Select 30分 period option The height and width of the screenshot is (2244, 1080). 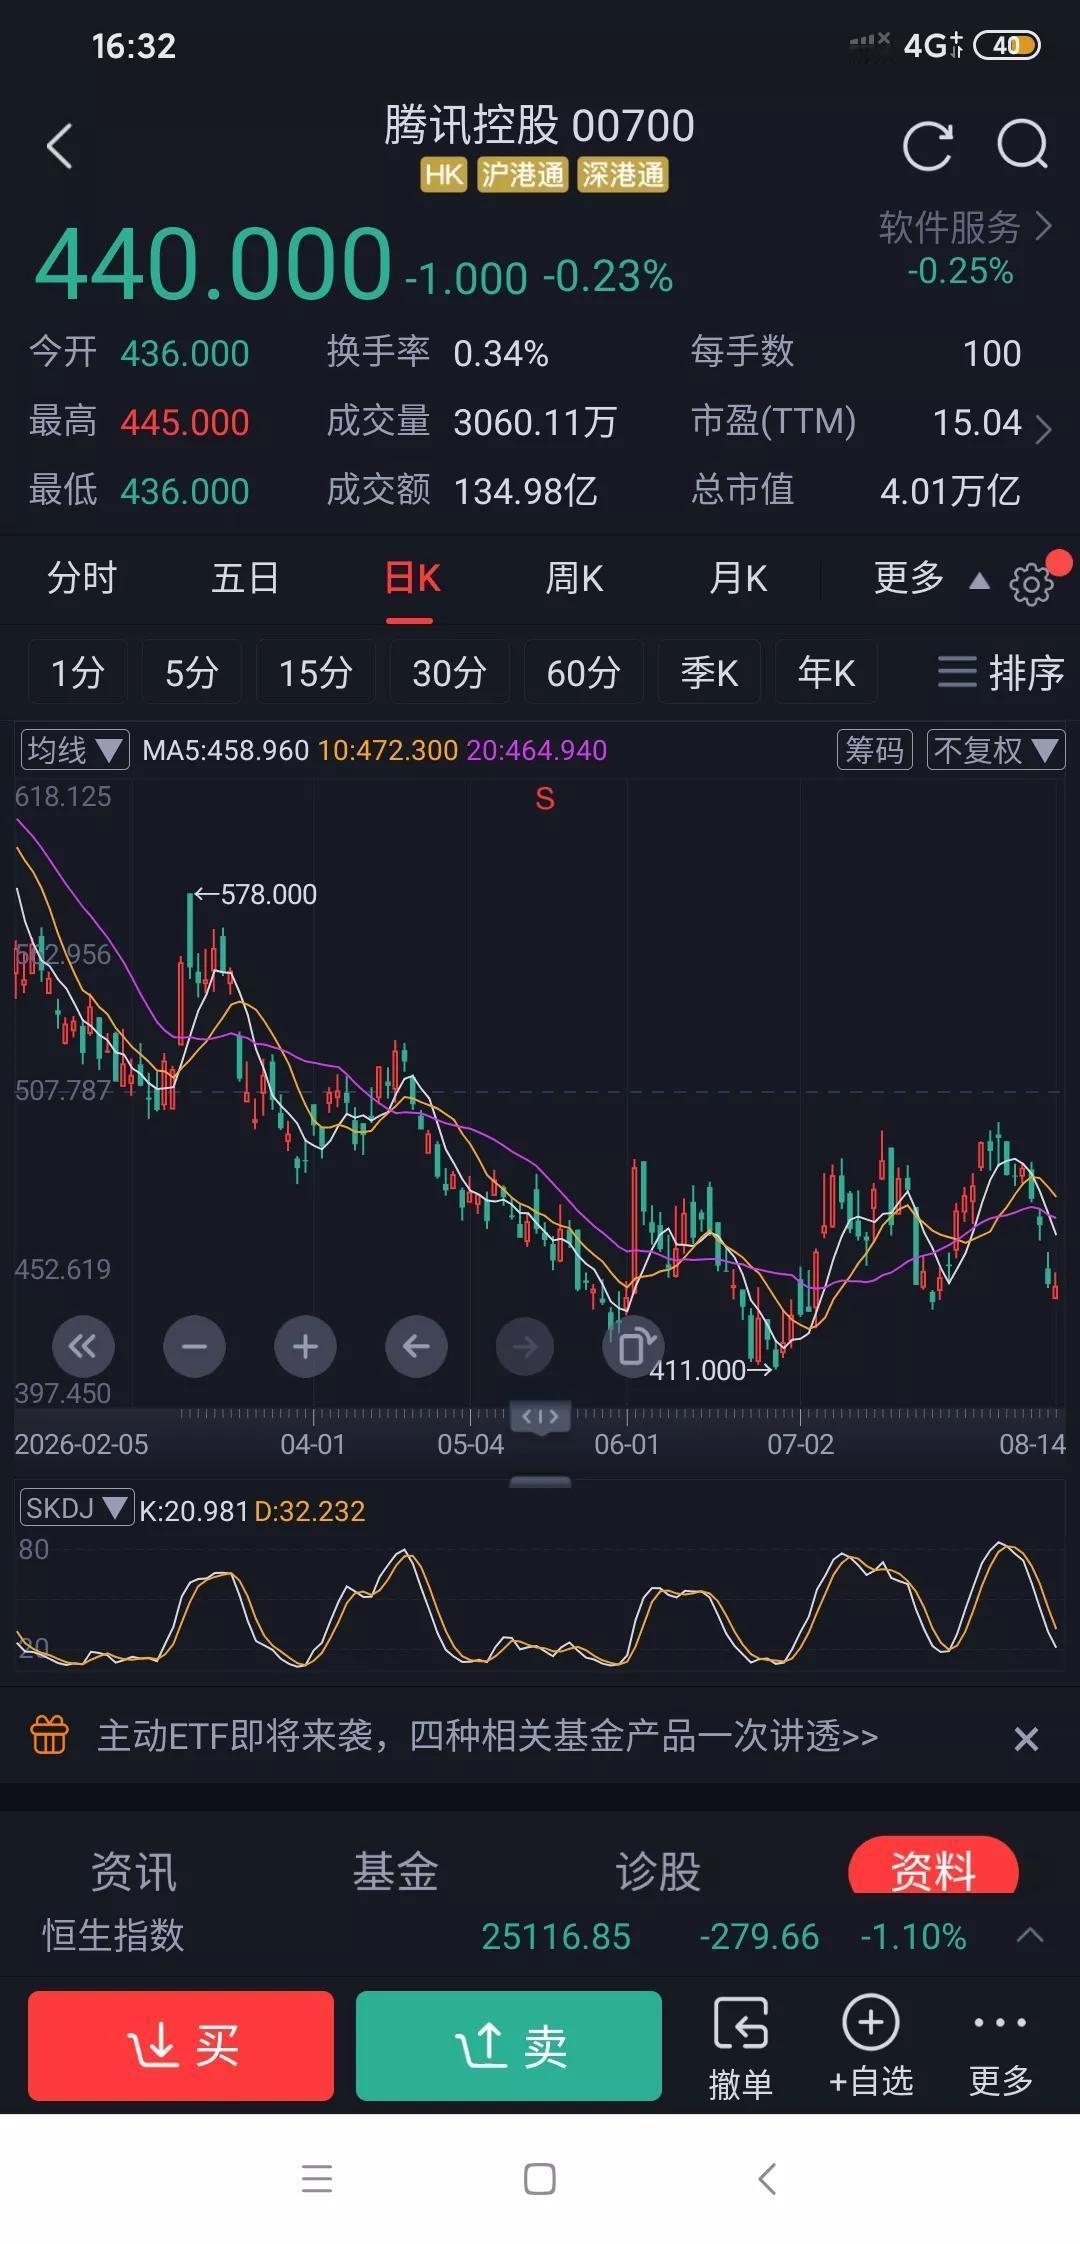pos(449,672)
